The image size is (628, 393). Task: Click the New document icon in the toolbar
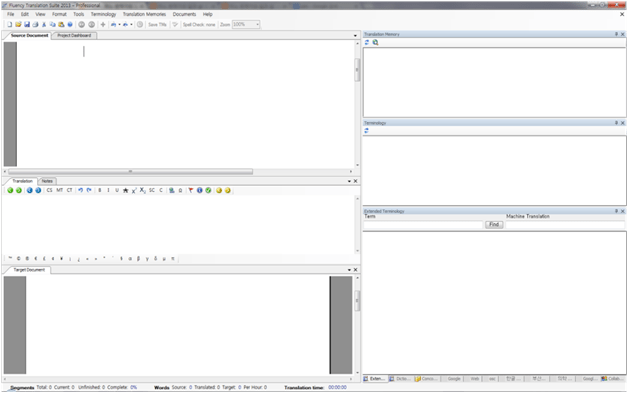[10, 24]
